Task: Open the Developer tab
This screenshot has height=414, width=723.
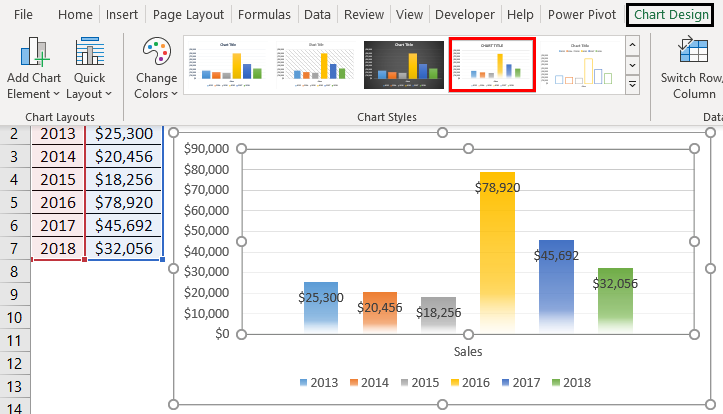Action: click(465, 15)
